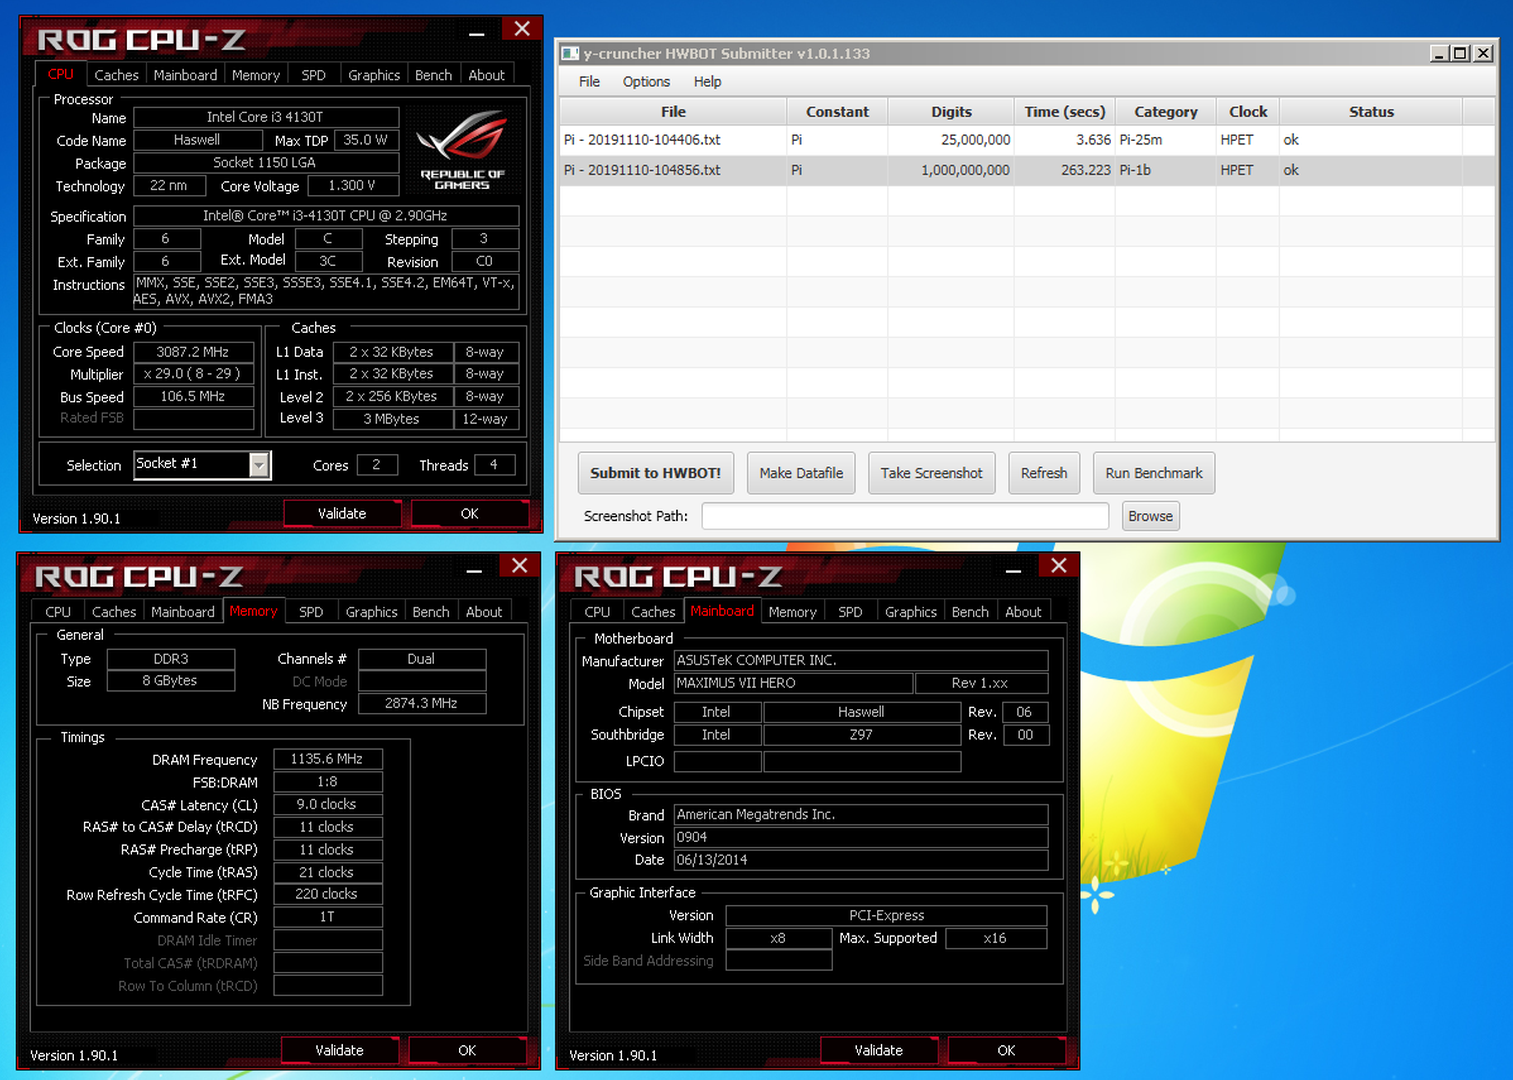Open About tab in top-left CPU-Z window

click(x=487, y=75)
